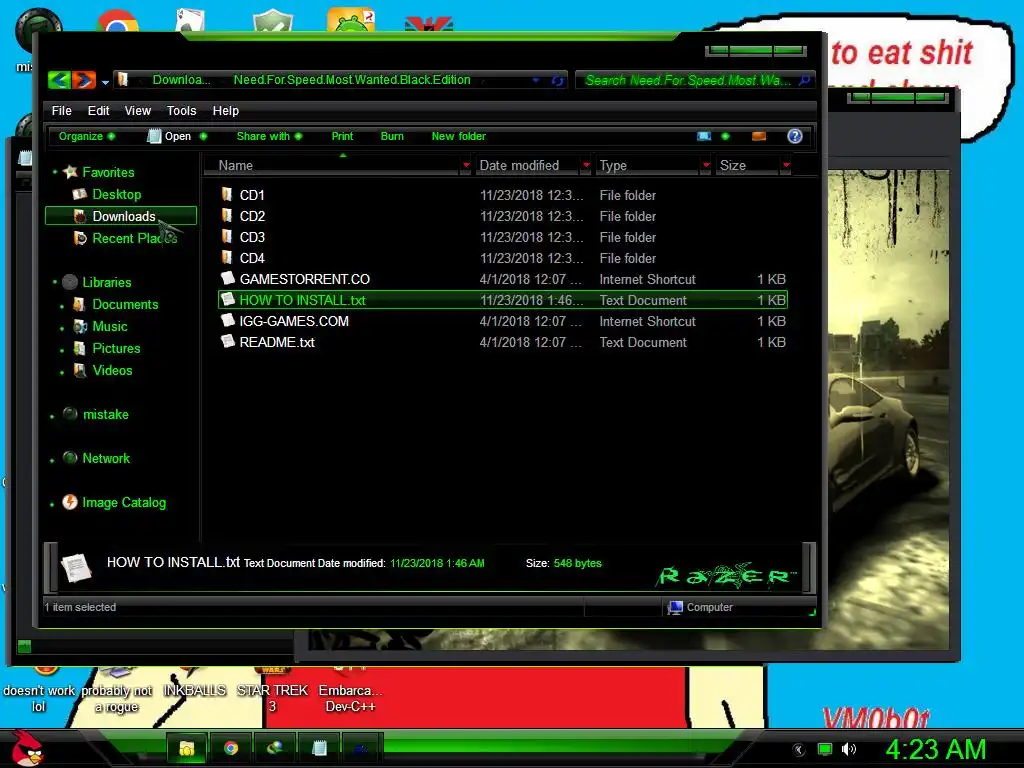The height and width of the screenshot is (768, 1024).
Task: Open the Documents library
Action: tap(125, 304)
